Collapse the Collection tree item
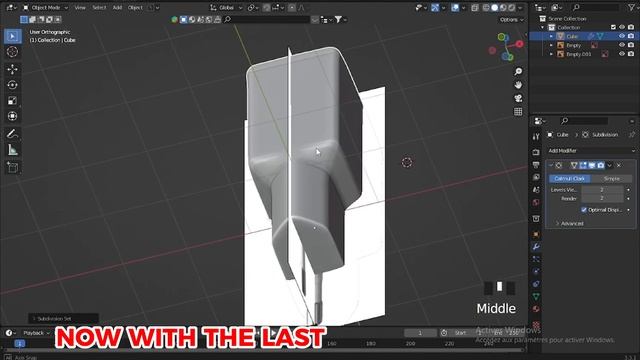This screenshot has width=640, height=360. point(542,27)
